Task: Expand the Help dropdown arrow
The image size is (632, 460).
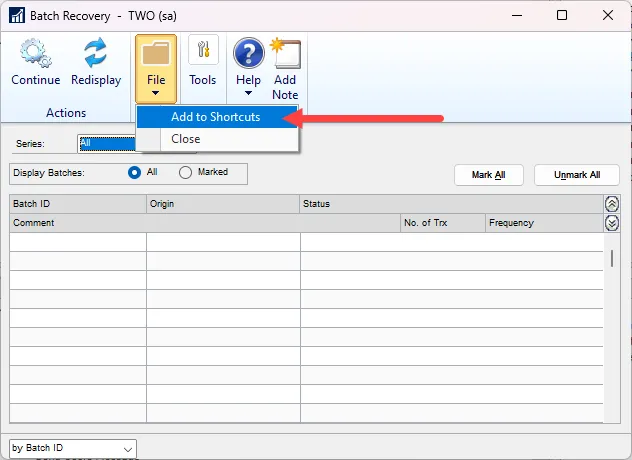Action: click(248, 94)
